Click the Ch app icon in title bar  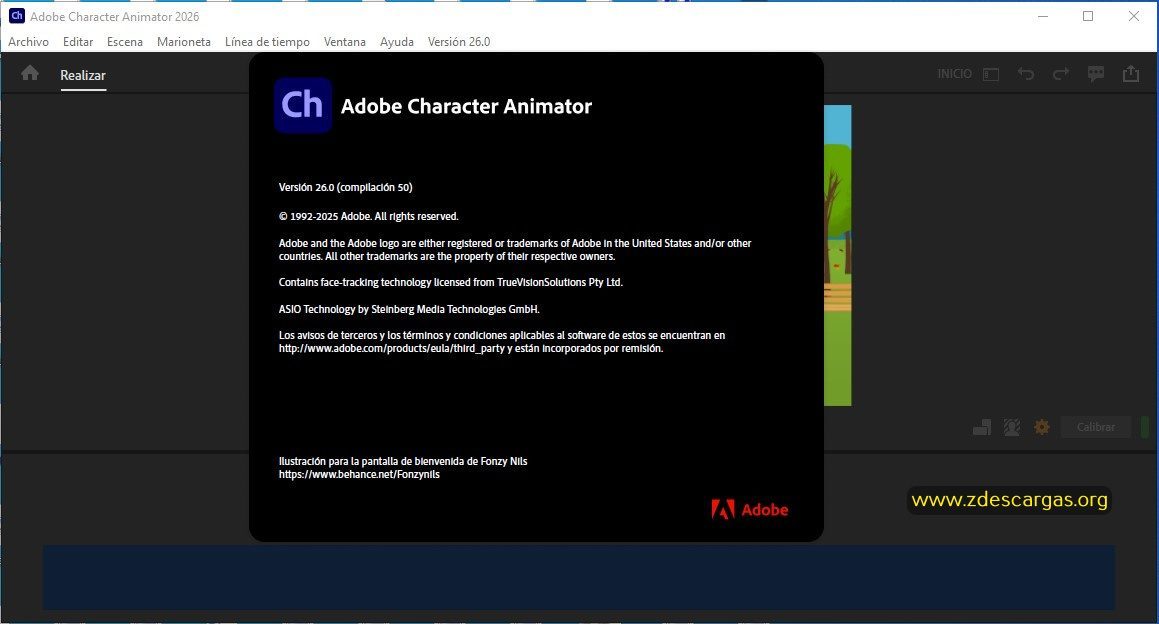coord(16,16)
